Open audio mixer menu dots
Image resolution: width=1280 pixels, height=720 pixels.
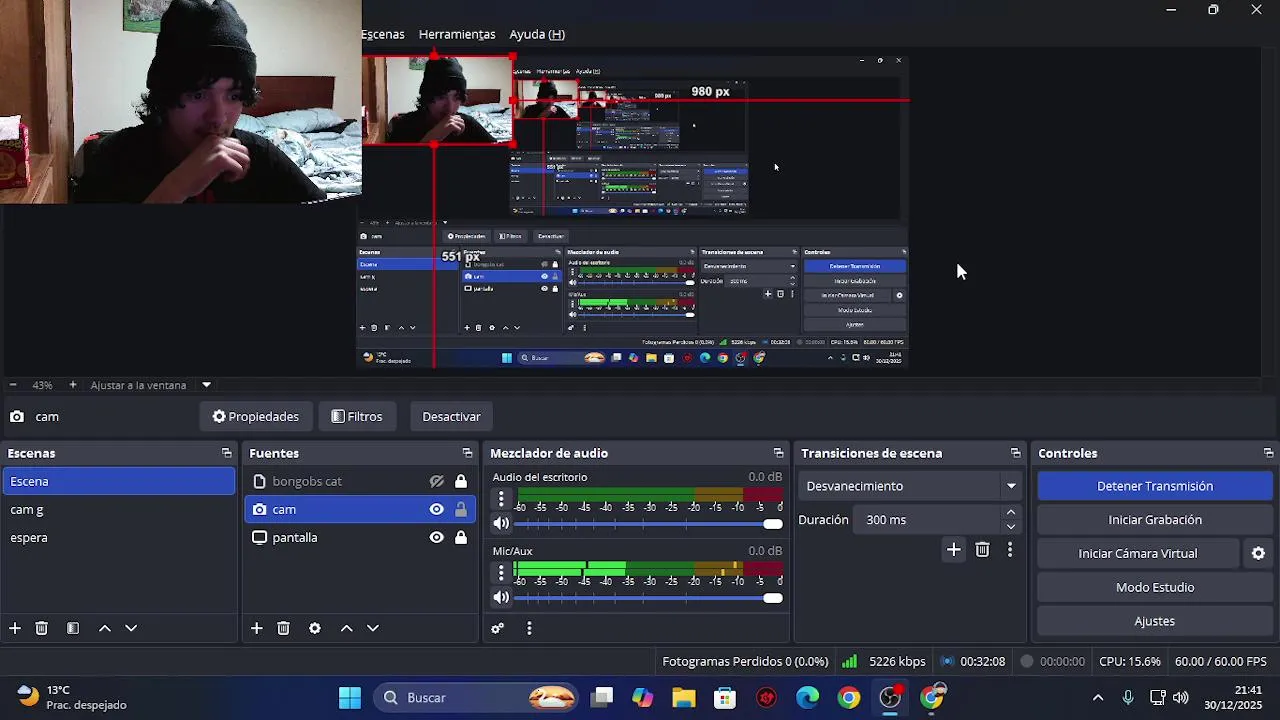point(529,628)
